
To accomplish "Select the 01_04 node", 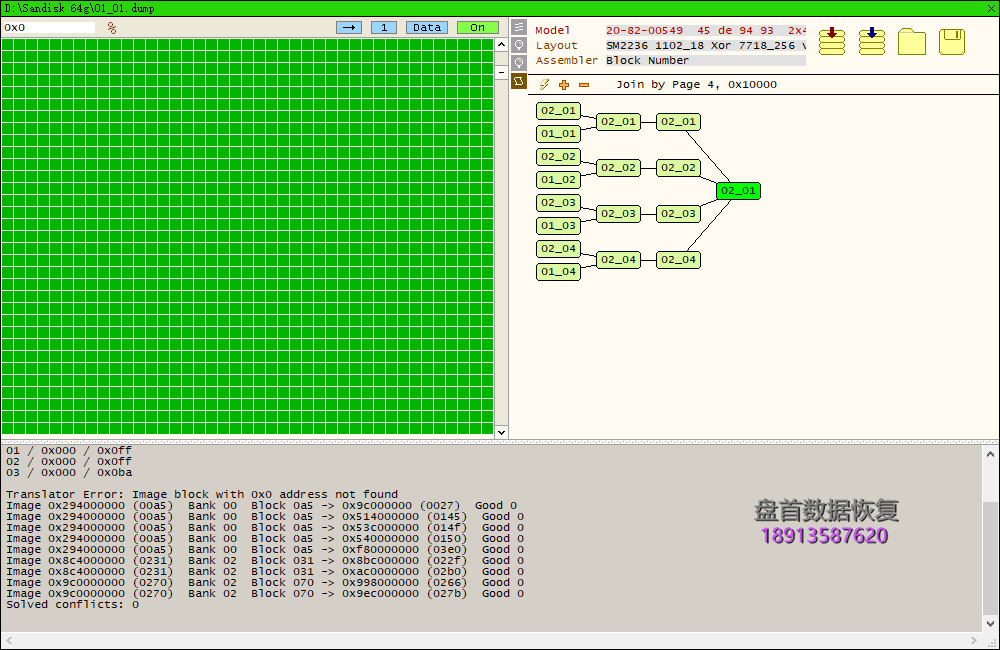I will 559,271.
